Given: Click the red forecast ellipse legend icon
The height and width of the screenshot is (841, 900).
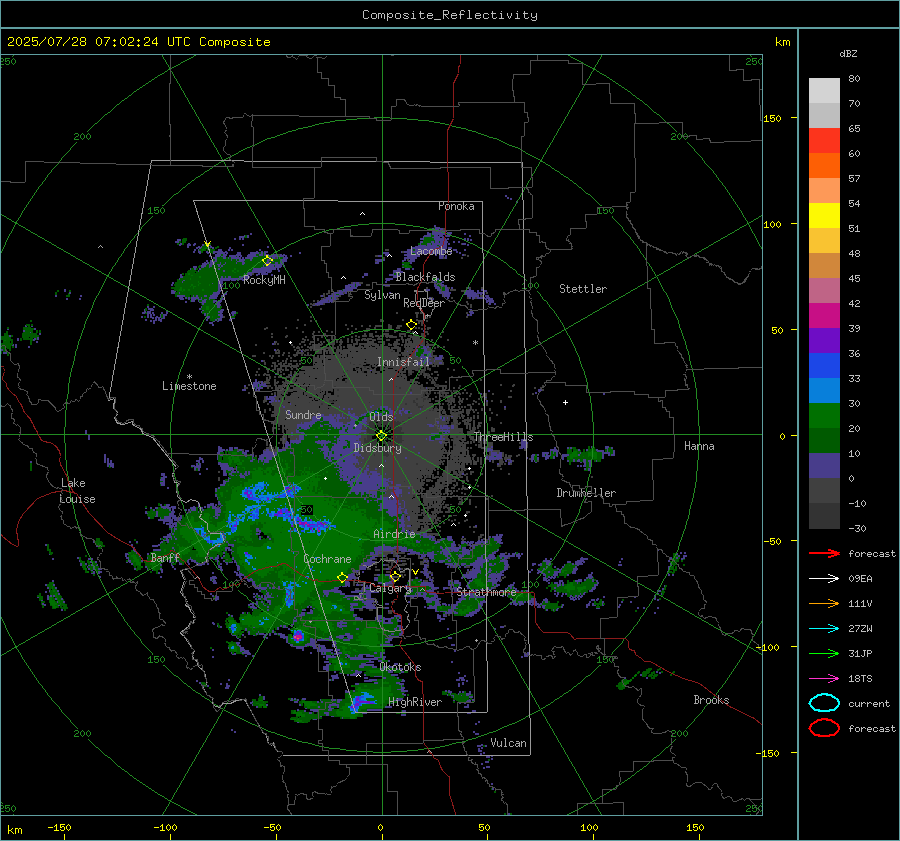Looking at the screenshot, I should 824,728.
